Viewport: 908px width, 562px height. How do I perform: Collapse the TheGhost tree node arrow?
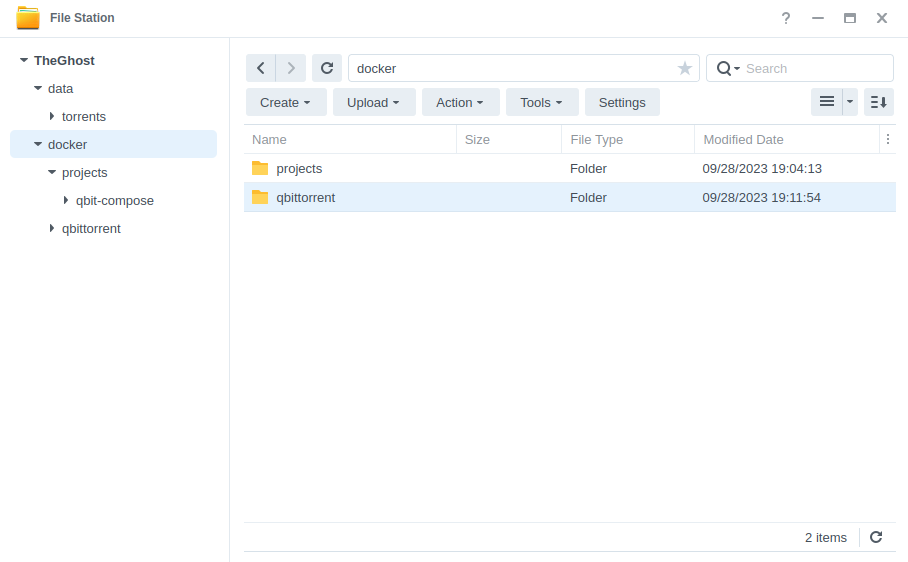(24, 60)
